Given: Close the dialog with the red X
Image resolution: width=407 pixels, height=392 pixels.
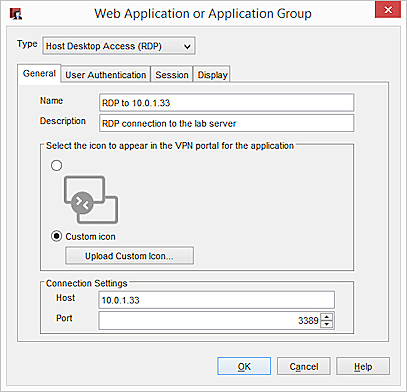Looking at the screenshot, I should (388, 10).
